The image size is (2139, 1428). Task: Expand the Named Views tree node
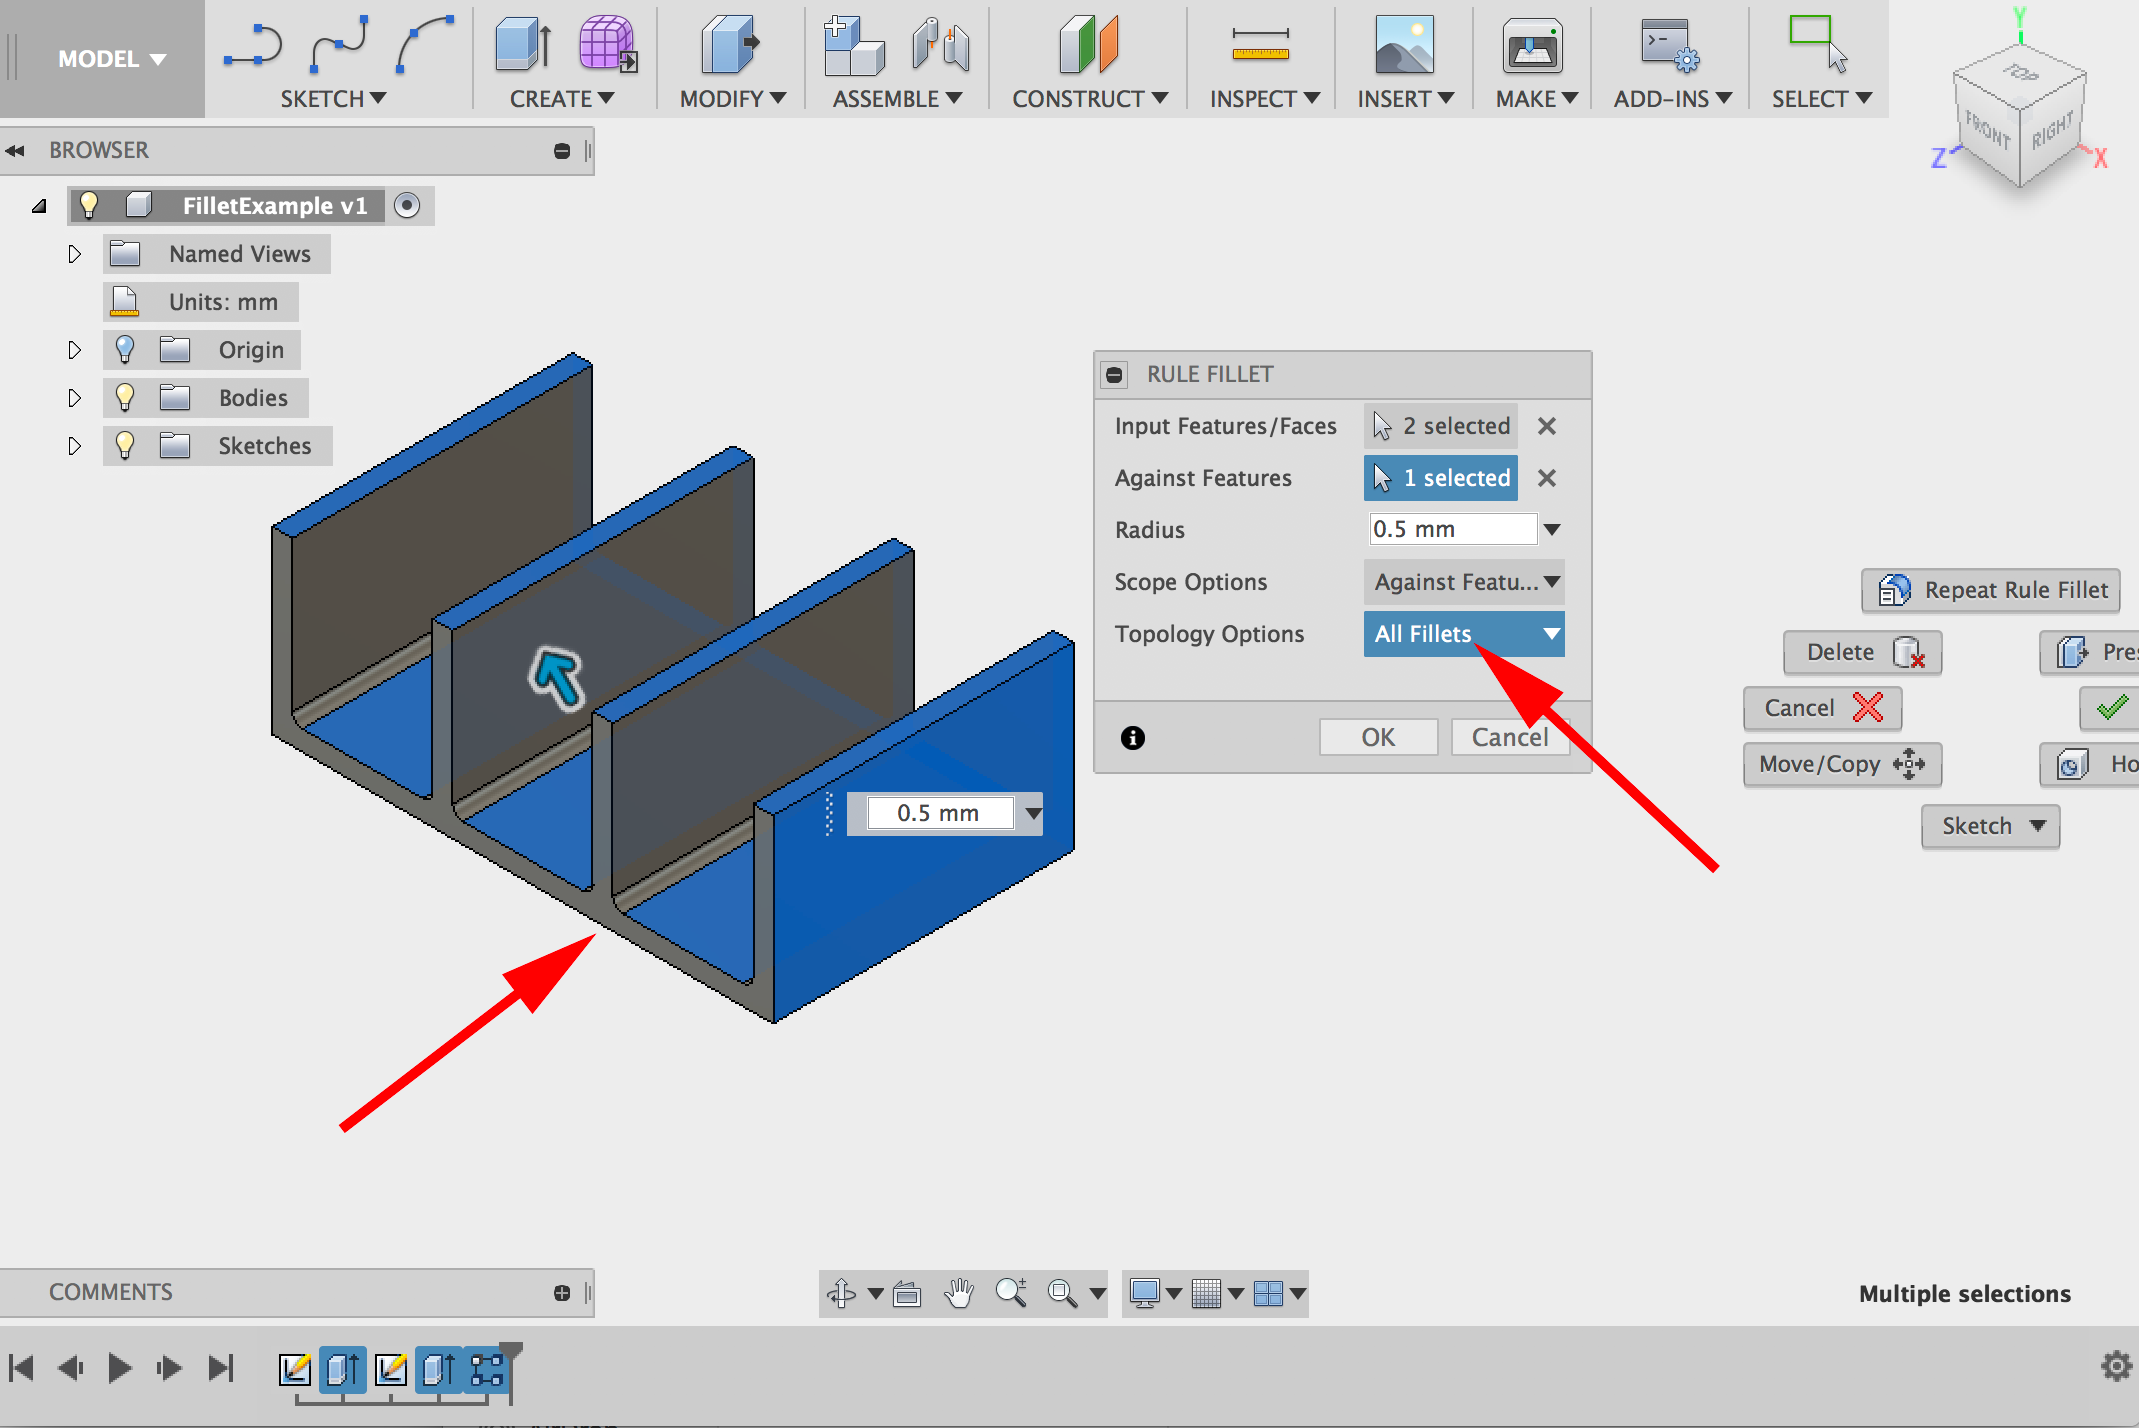click(74, 254)
